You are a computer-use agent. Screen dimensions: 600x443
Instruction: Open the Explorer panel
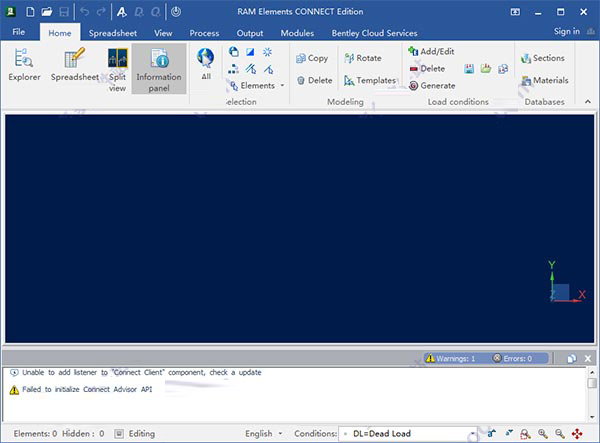coord(24,65)
